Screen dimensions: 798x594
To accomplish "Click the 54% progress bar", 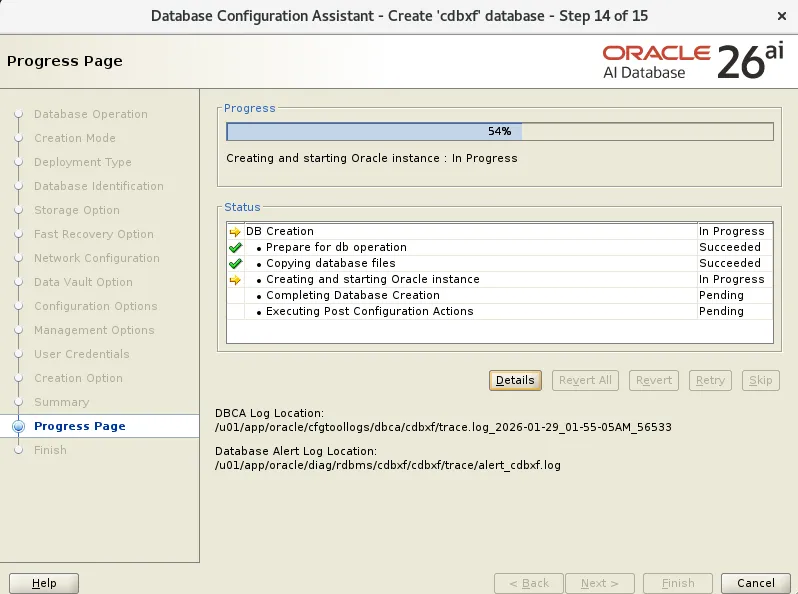I will point(500,131).
